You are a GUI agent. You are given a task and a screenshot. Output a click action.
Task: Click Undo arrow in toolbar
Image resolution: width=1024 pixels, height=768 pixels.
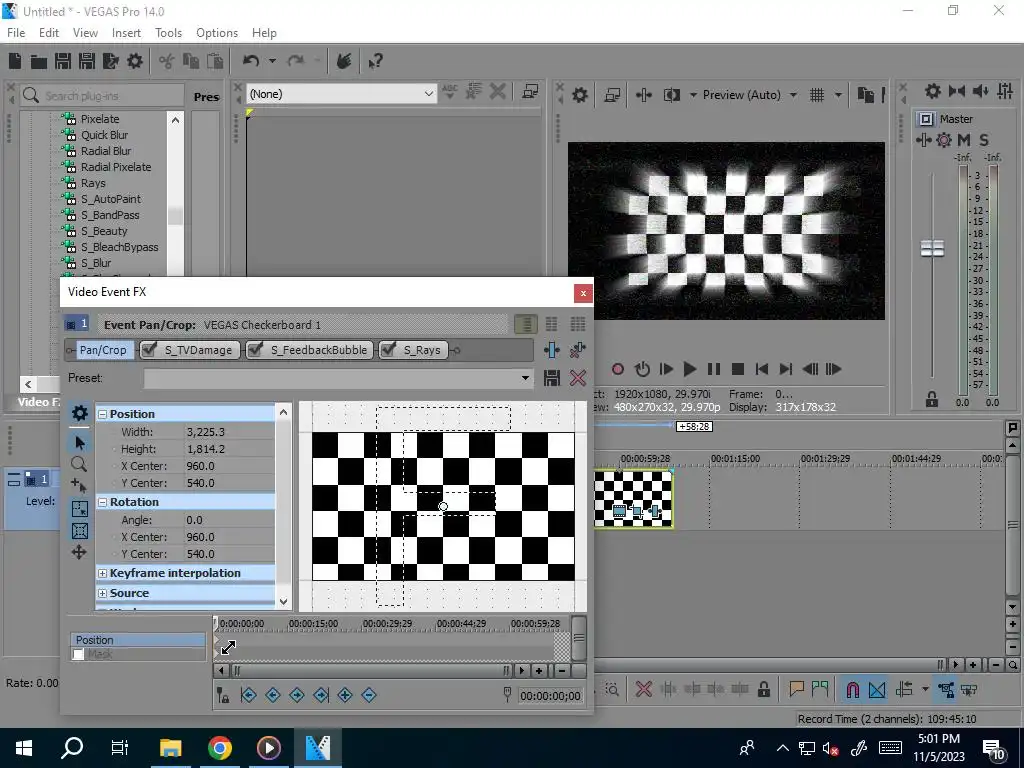point(251,61)
